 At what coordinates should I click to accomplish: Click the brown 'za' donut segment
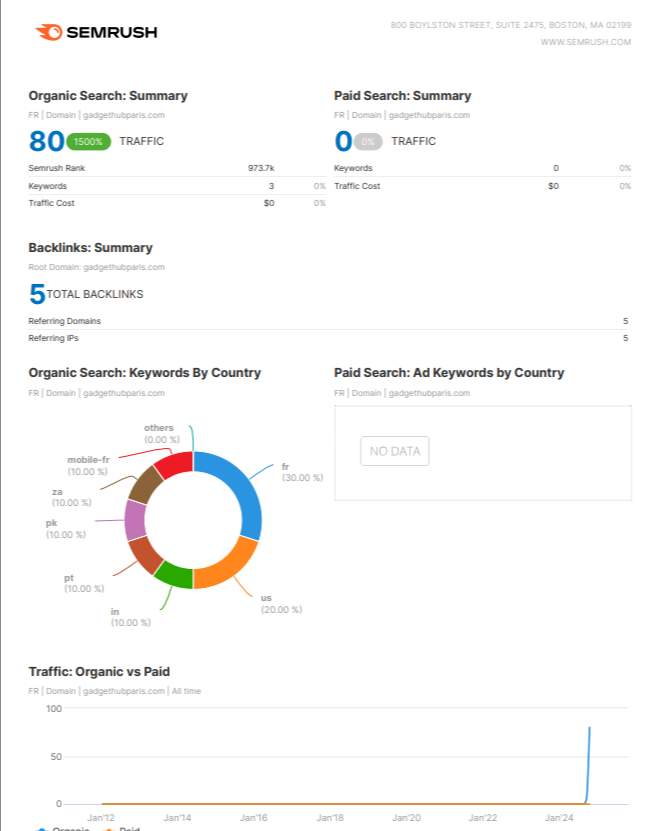[146, 484]
